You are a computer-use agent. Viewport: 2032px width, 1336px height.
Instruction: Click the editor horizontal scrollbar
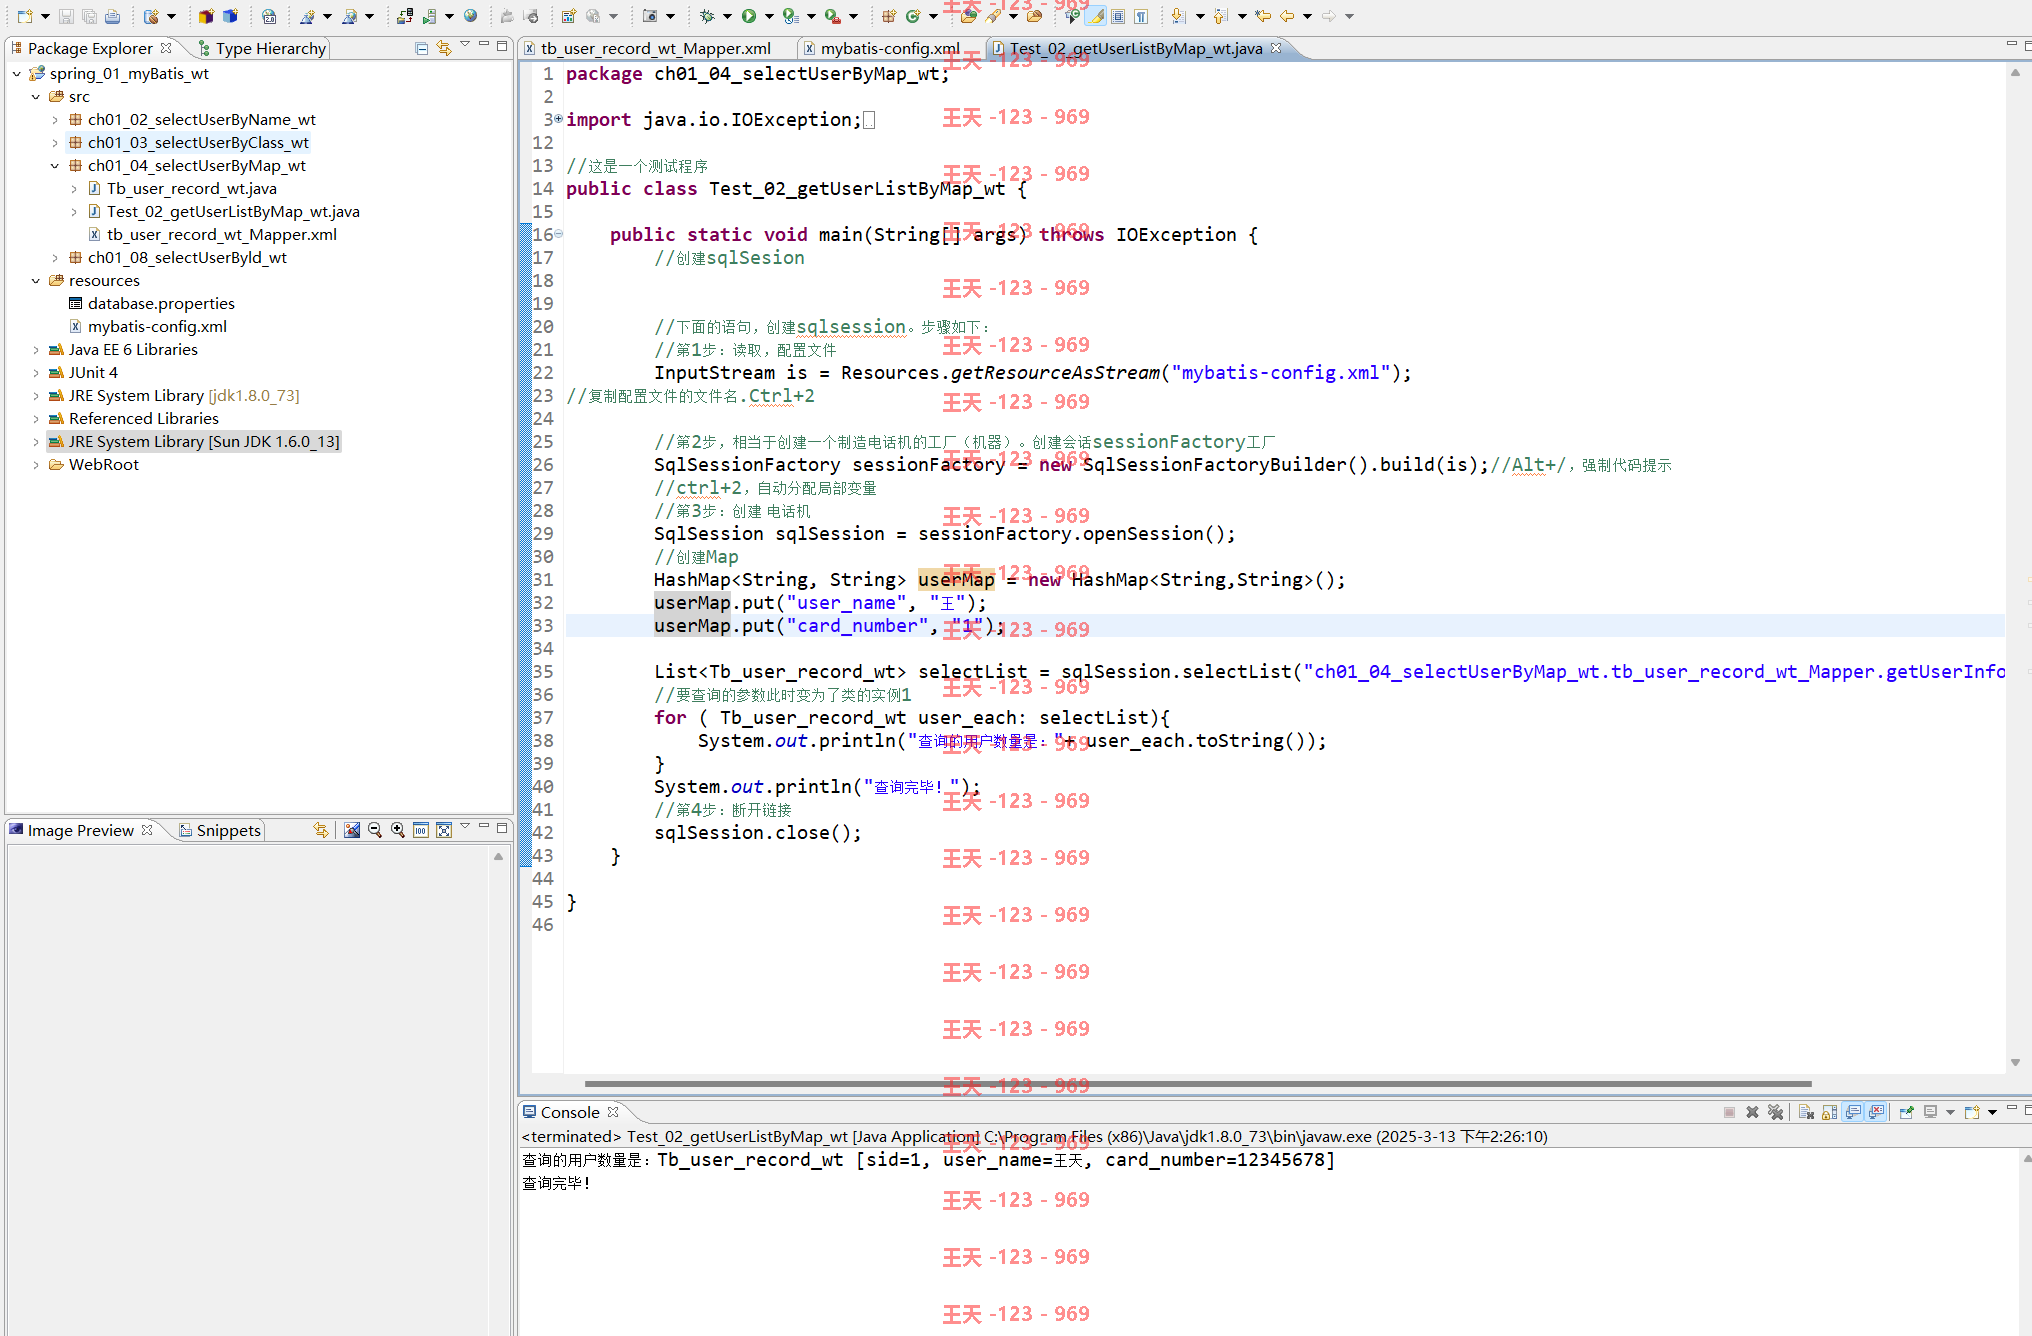tap(1197, 1084)
